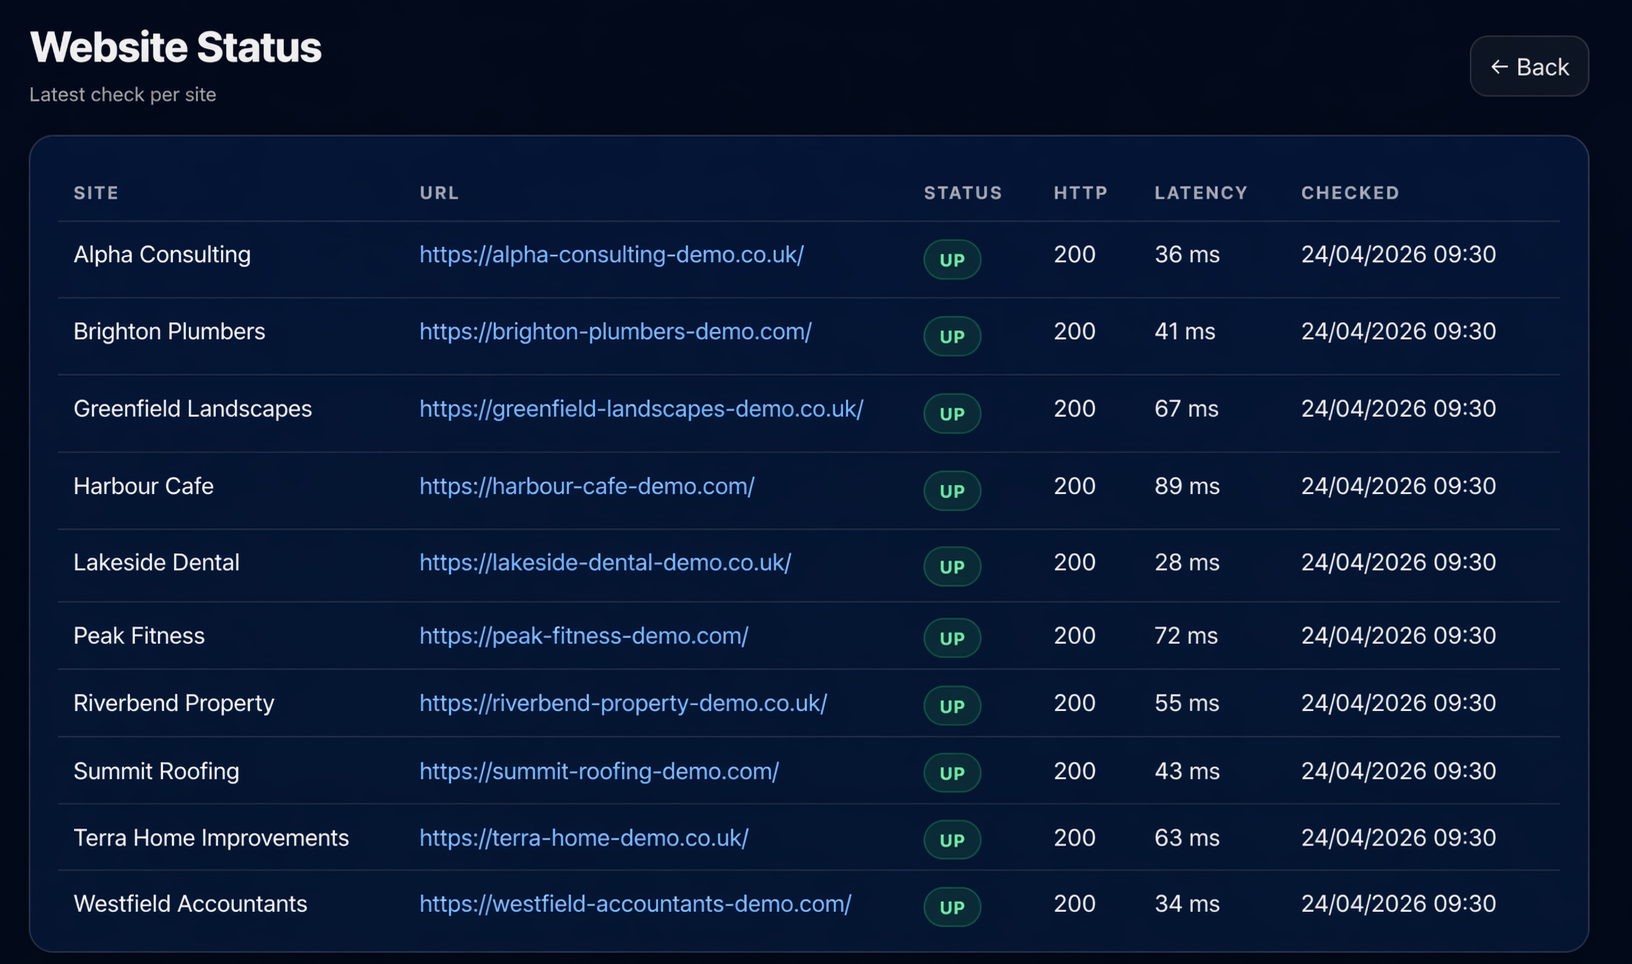Click the Brighton Plumbers site name
The width and height of the screenshot is (1632, 964).
click(x=169, y=332)
